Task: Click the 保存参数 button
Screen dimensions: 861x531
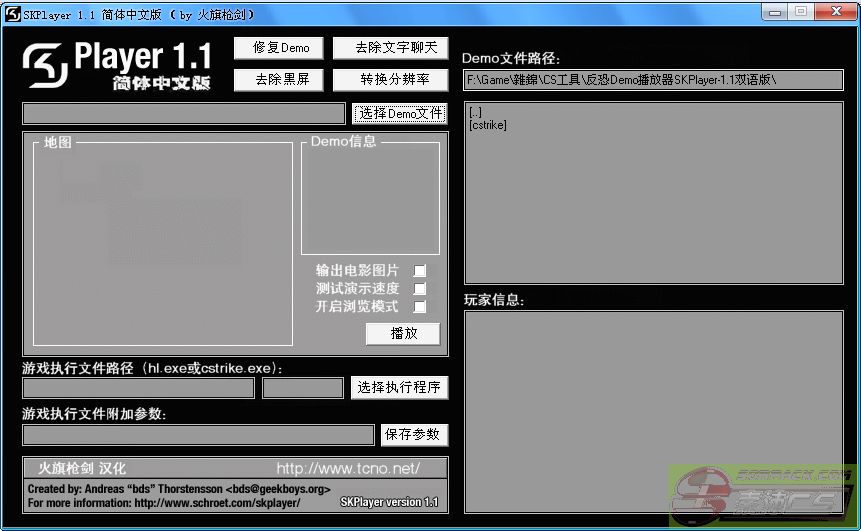Action: pos(413,435)
